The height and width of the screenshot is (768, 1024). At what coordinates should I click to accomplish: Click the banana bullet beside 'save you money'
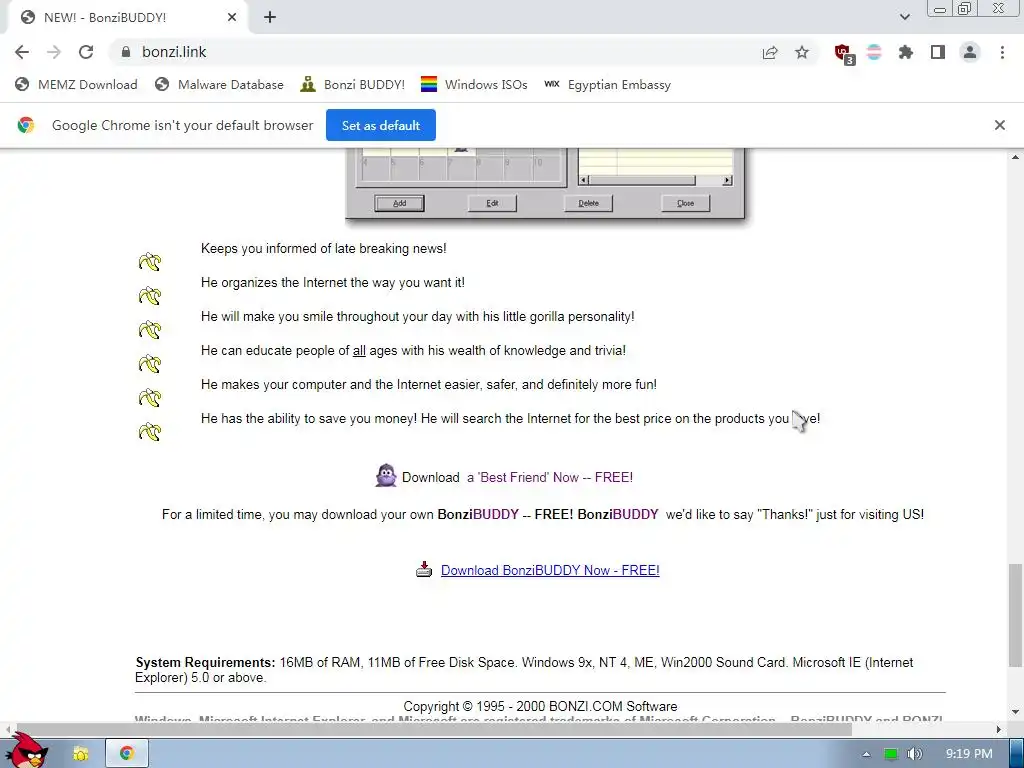point(150,432)
